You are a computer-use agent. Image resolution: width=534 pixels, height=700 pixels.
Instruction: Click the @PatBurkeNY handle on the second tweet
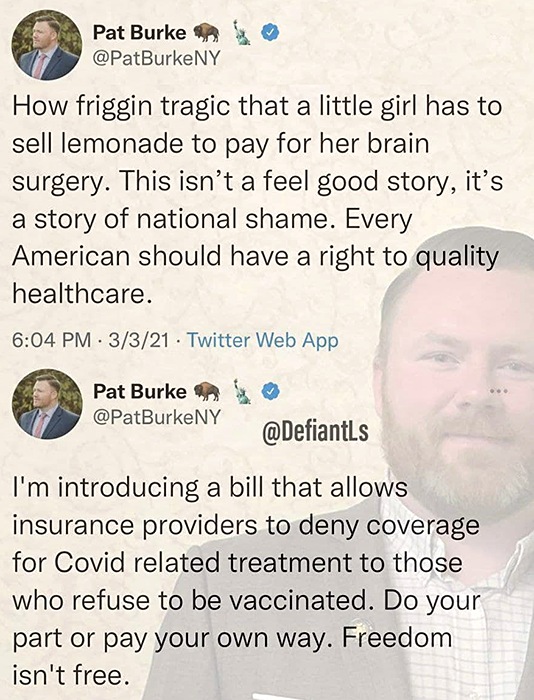tap(156, 417)
